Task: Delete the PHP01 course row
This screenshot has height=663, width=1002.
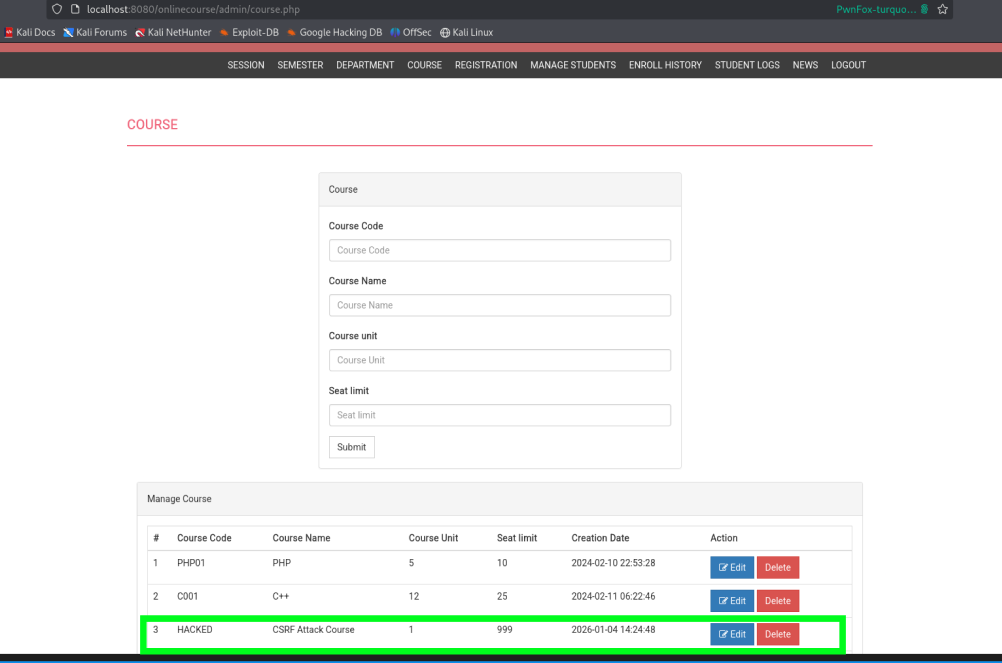Action: tap(778, 567)
